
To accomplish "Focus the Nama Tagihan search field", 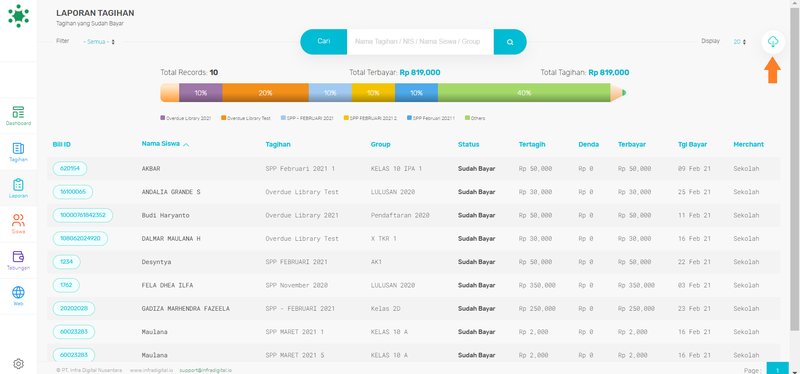I will click(x=420, y=42).
